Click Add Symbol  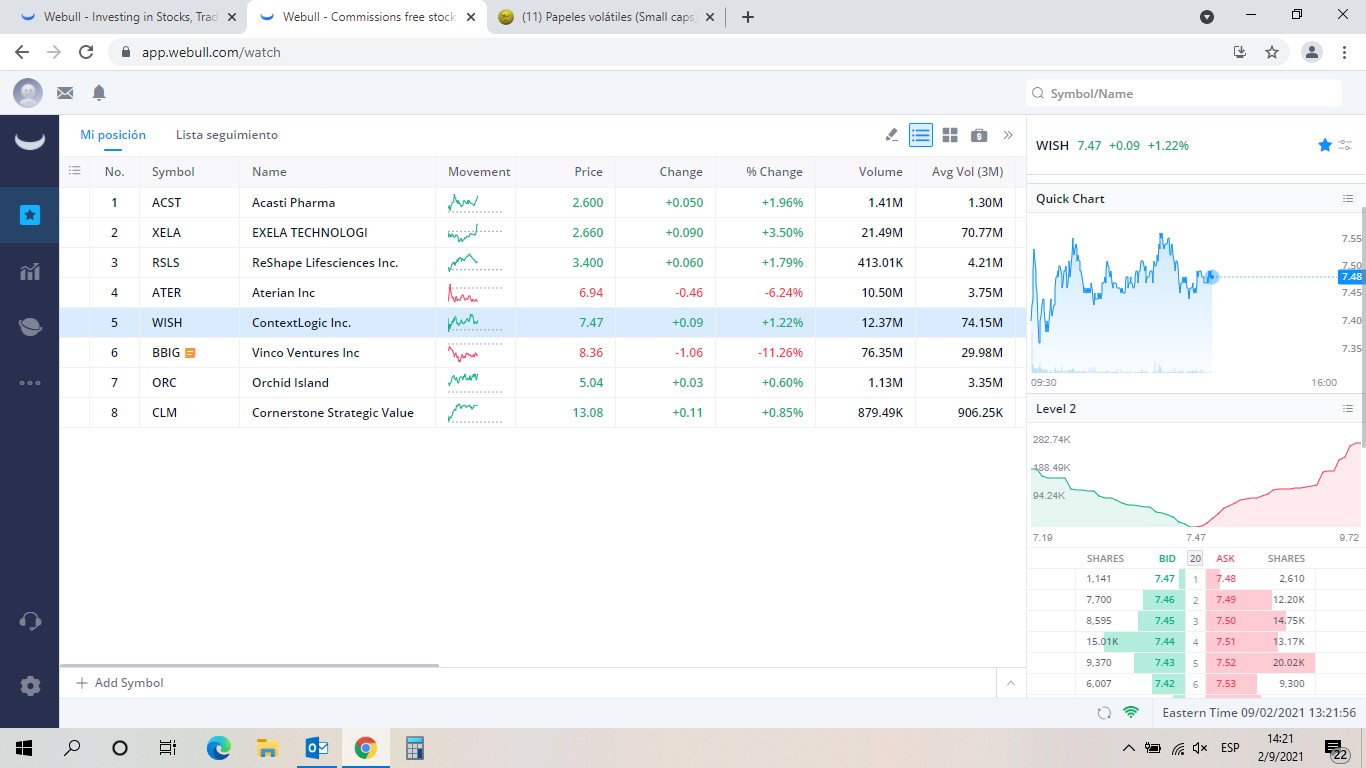pos(120,683)
